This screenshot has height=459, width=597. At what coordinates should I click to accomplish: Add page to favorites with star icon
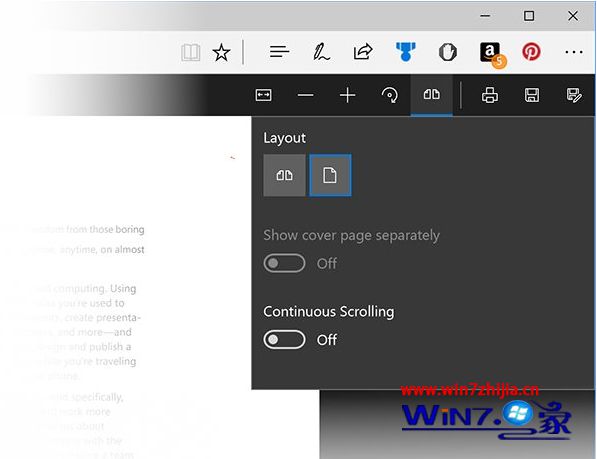[x=221, y=52]
